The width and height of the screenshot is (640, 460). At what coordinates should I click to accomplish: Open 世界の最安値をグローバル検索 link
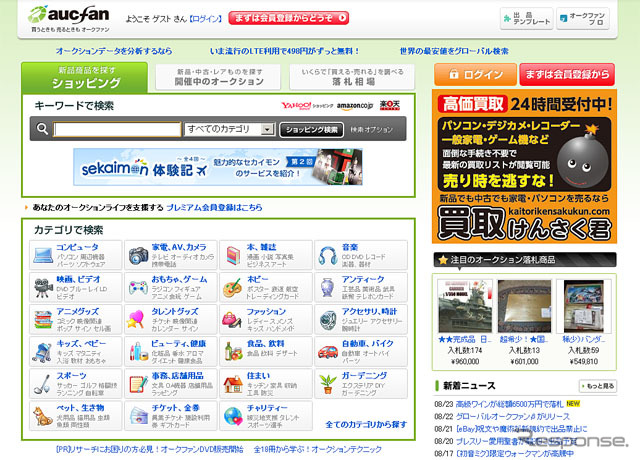pyautogui.click(x=454, y=51)
